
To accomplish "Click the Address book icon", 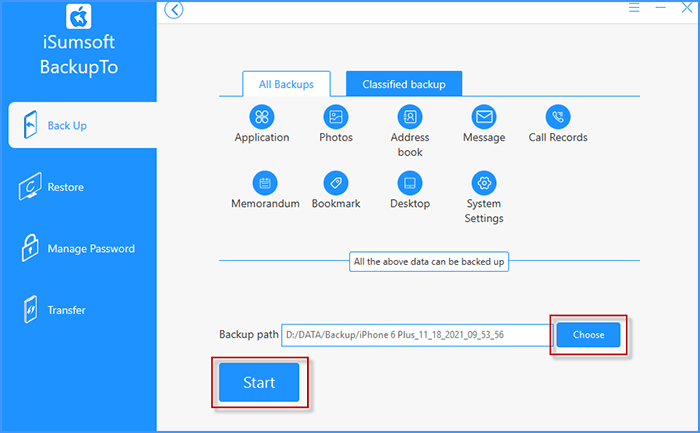I will tap(410, 117).
